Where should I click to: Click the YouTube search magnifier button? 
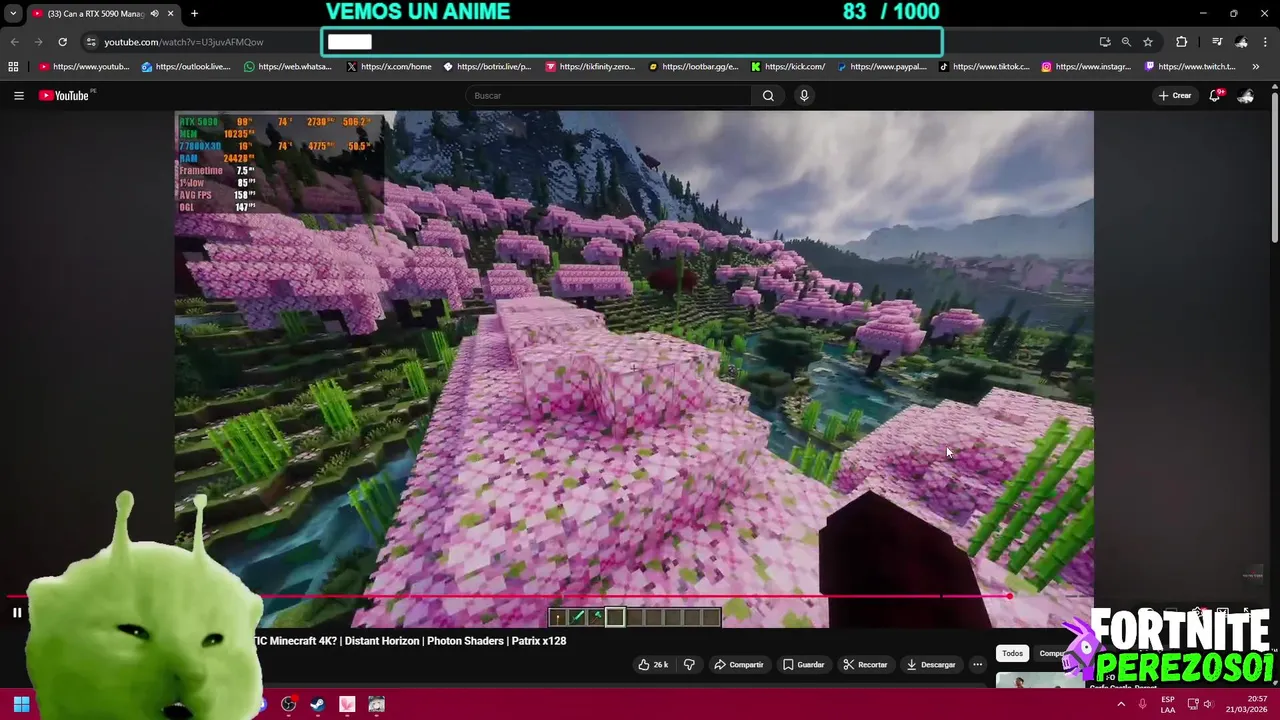pyautogui.click(x=768, y=95)
